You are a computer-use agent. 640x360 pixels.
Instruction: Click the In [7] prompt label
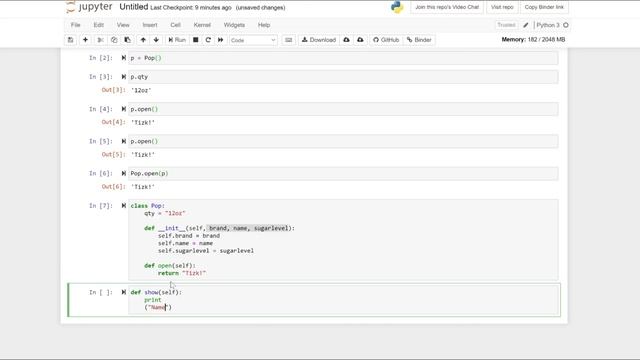101,206
